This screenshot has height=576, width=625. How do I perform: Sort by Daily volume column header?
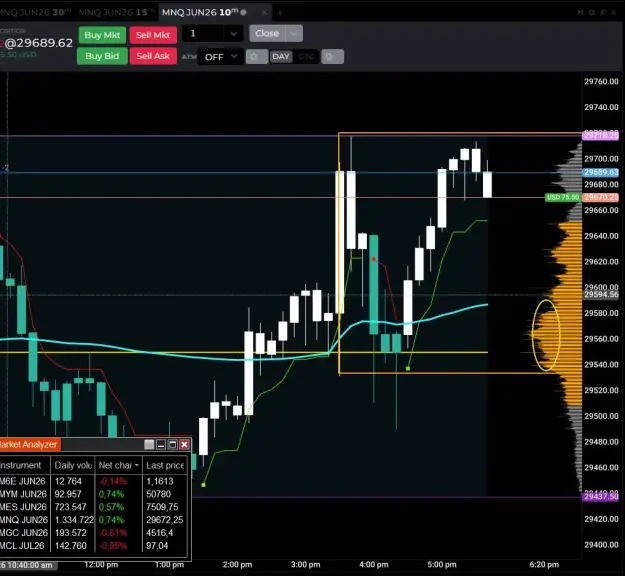73,465
